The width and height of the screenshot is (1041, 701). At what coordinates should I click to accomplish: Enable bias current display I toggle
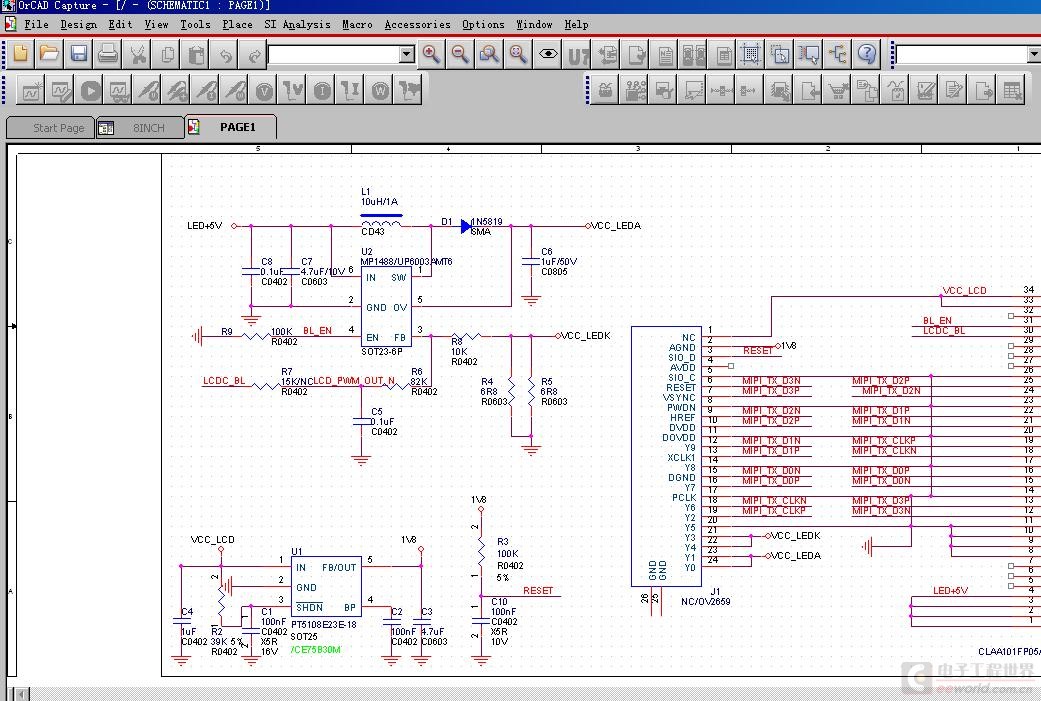(322, 90)
